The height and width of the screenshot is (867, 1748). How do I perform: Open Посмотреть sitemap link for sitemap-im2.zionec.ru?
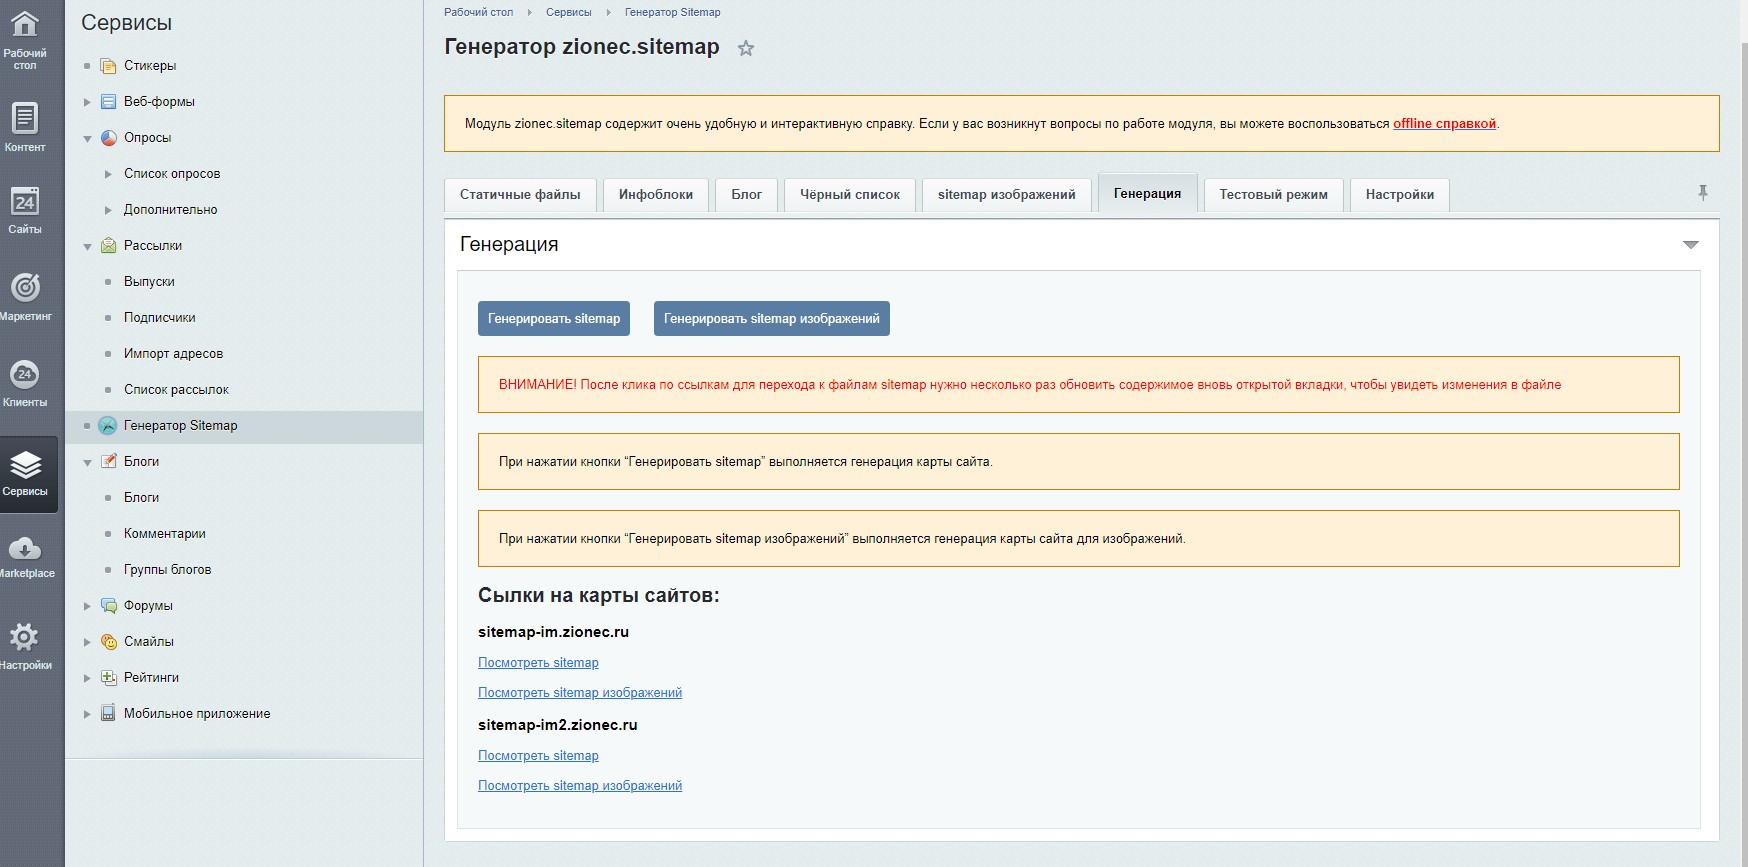(x=538, y=756)
